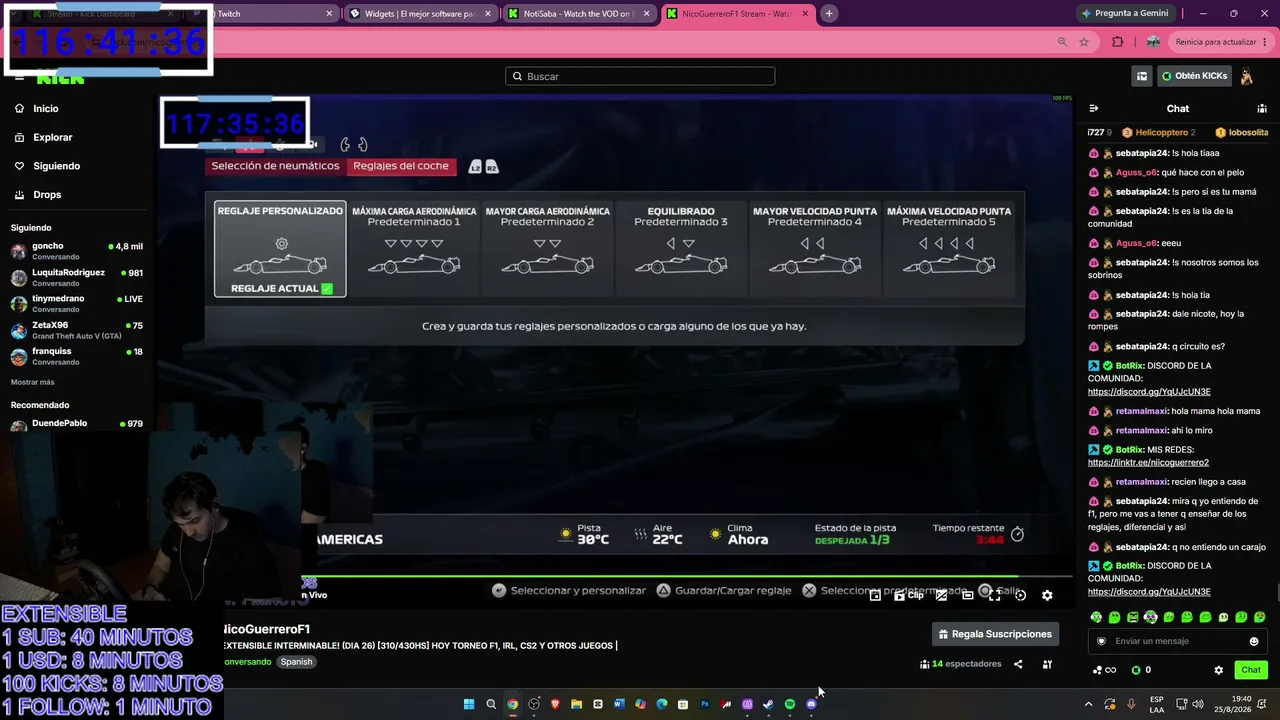Open Steam from the taskbar
1280x720 pixels.
point(768,704)
